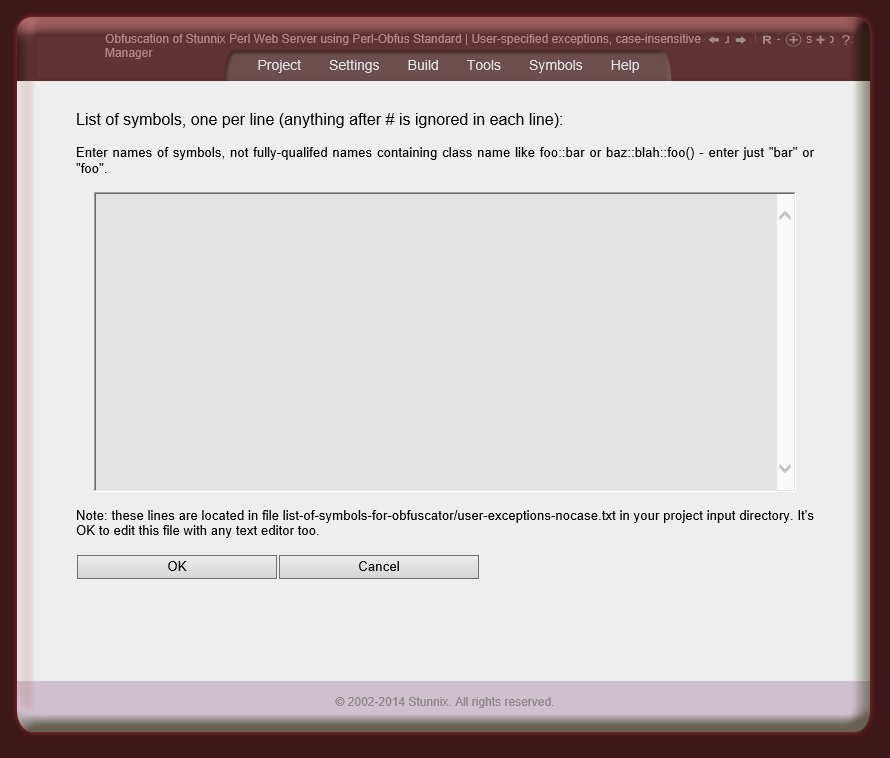The image size is (890, 758).
Task: Click the scrollbar down arrow of the text area
Action: [785, 468]
